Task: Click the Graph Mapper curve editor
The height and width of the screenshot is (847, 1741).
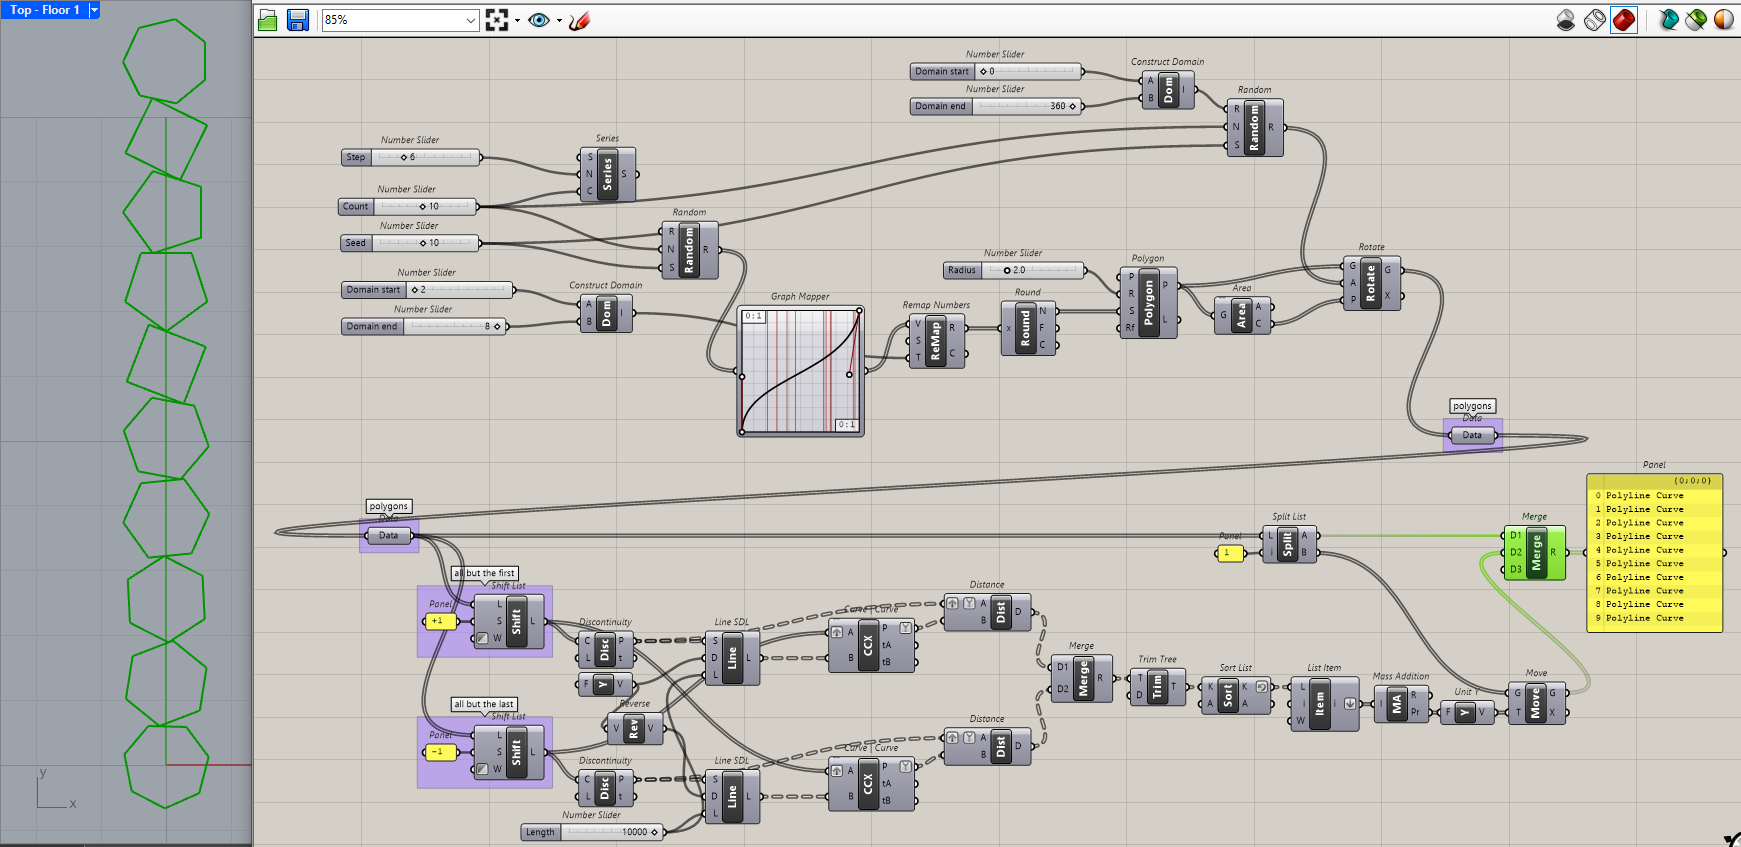Action: coord(800,370)
